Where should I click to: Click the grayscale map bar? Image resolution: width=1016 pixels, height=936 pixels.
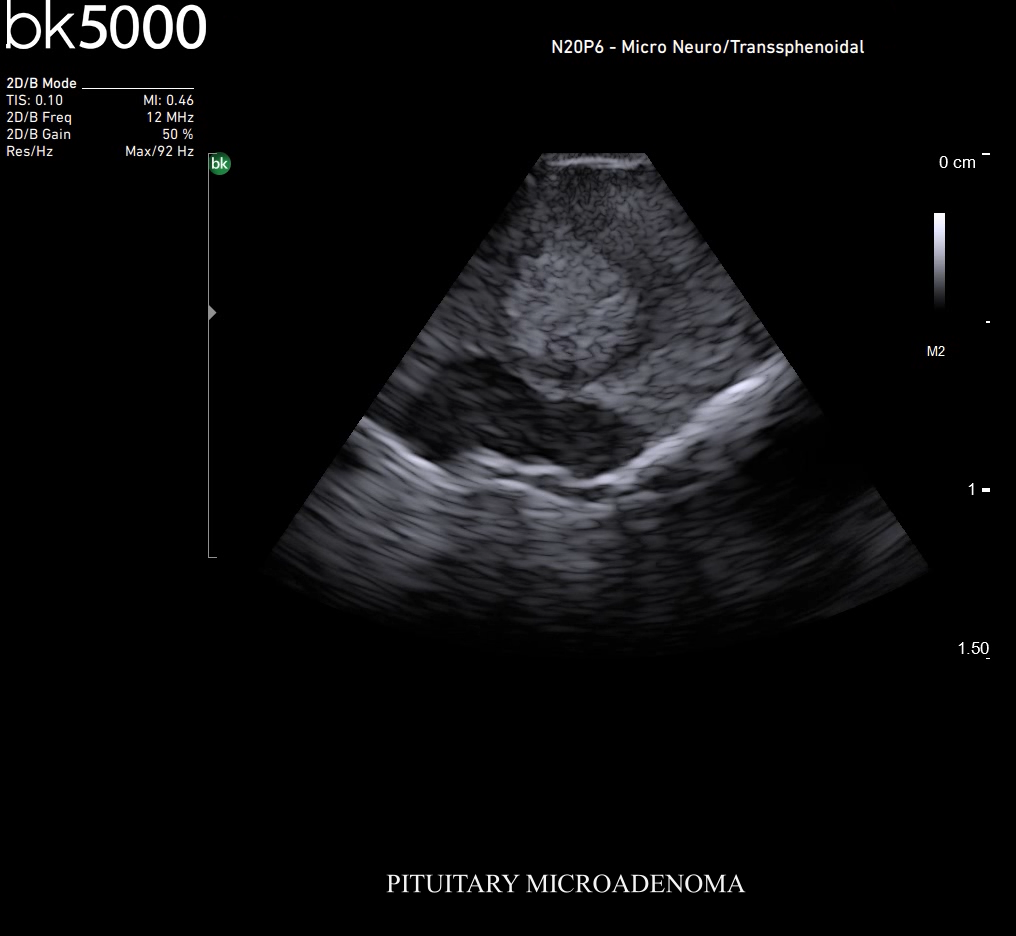click(939, 260)
